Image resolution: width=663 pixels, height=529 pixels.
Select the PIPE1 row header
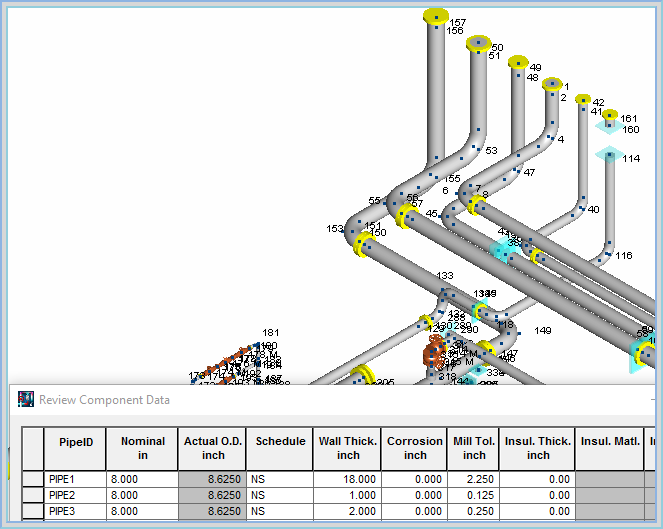click(33, 479)
